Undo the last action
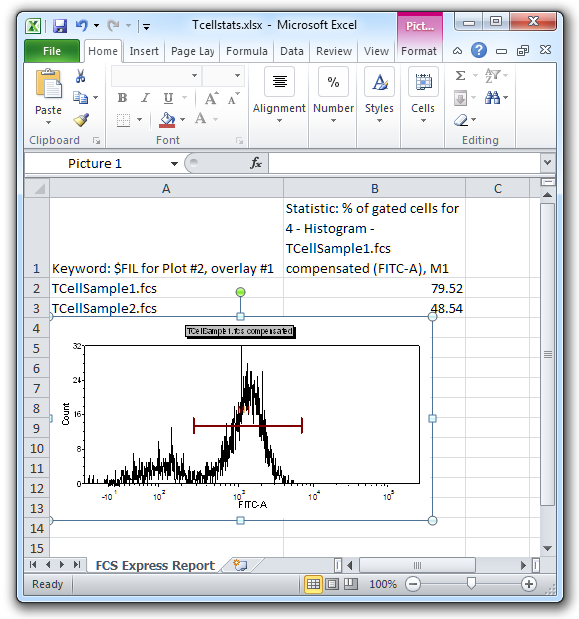Image resolution: width=579 pixels, height=619 pixels. (x=82, y=26)
